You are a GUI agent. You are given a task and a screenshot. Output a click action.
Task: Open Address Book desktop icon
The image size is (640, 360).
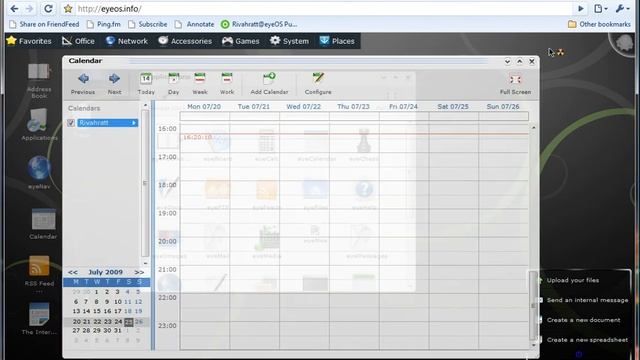(39, 81)
